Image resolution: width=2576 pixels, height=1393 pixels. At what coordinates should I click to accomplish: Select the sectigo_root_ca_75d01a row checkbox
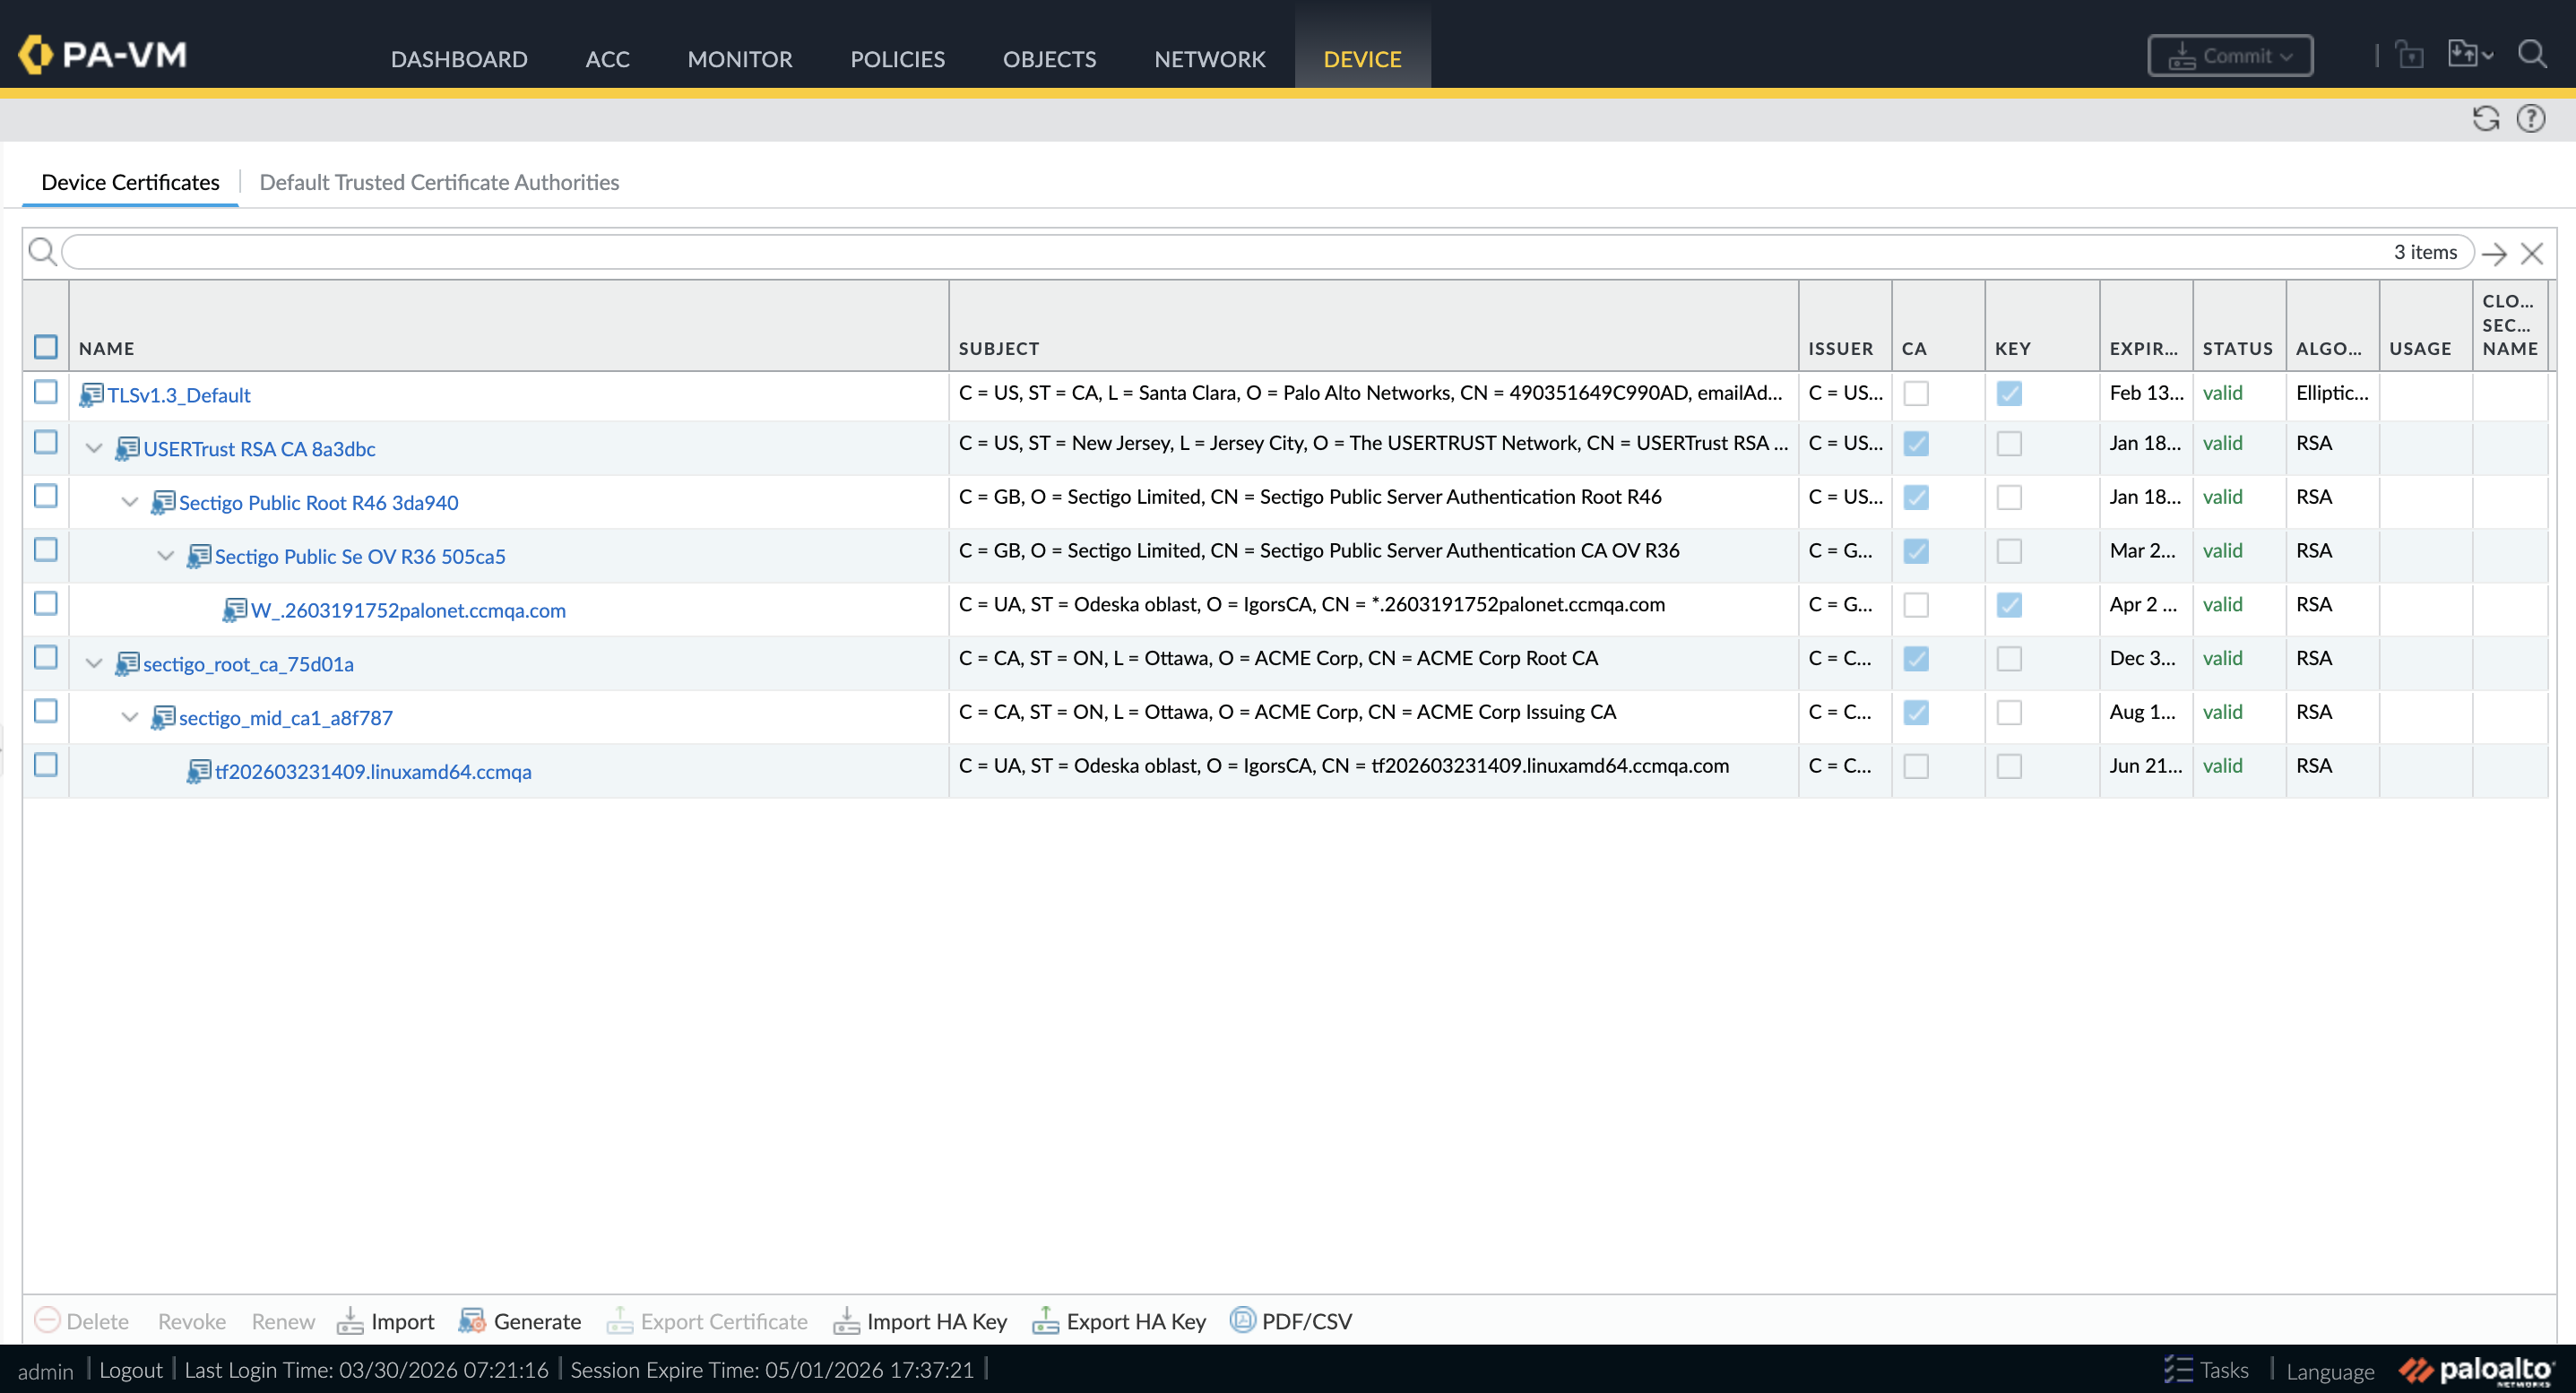[x=46, y=657]
